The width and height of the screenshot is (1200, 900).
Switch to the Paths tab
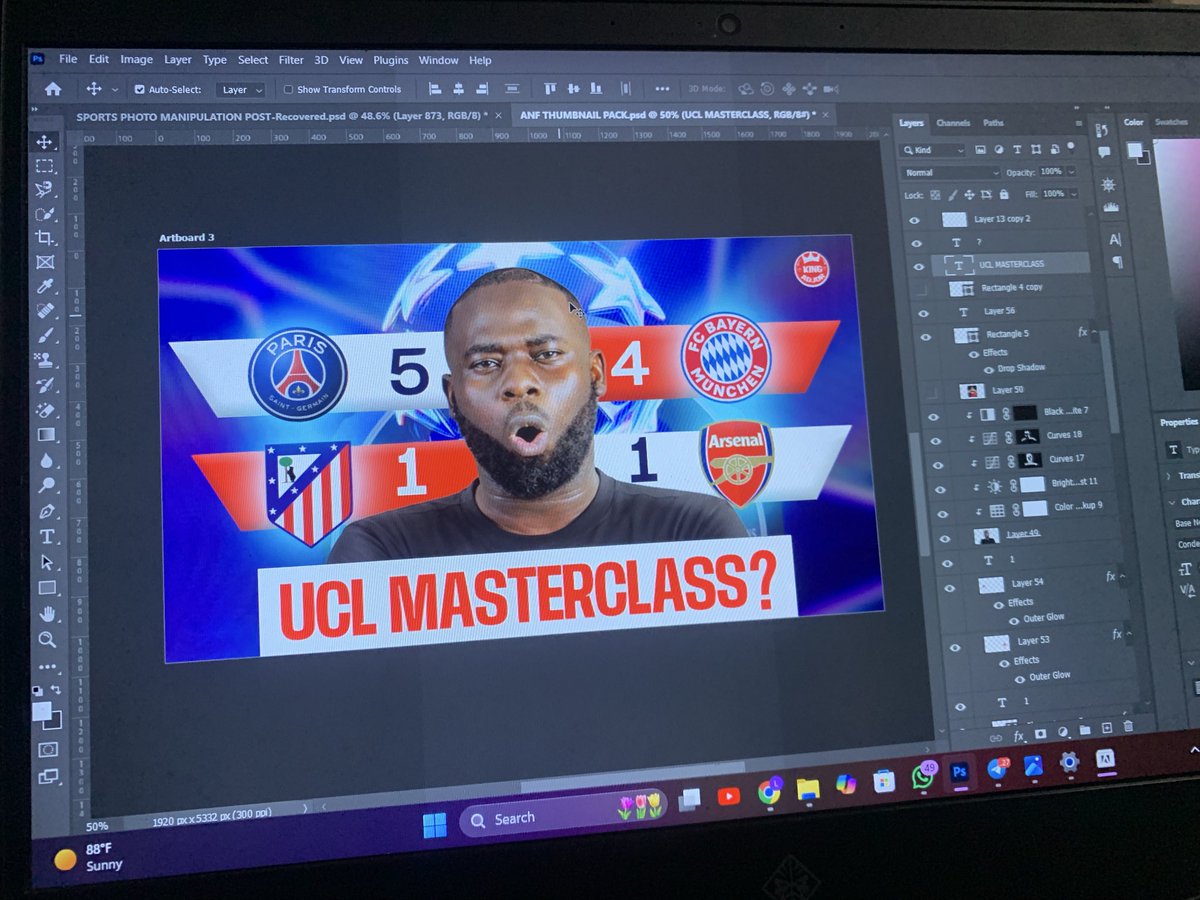[994, 123]
